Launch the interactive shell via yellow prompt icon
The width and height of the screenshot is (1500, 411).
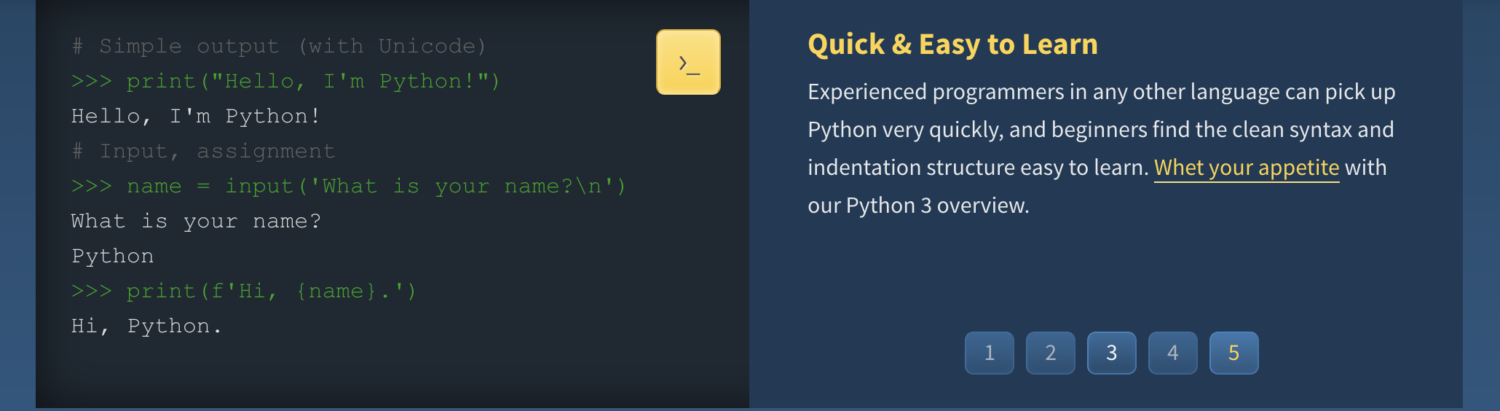tap(688, 62)
